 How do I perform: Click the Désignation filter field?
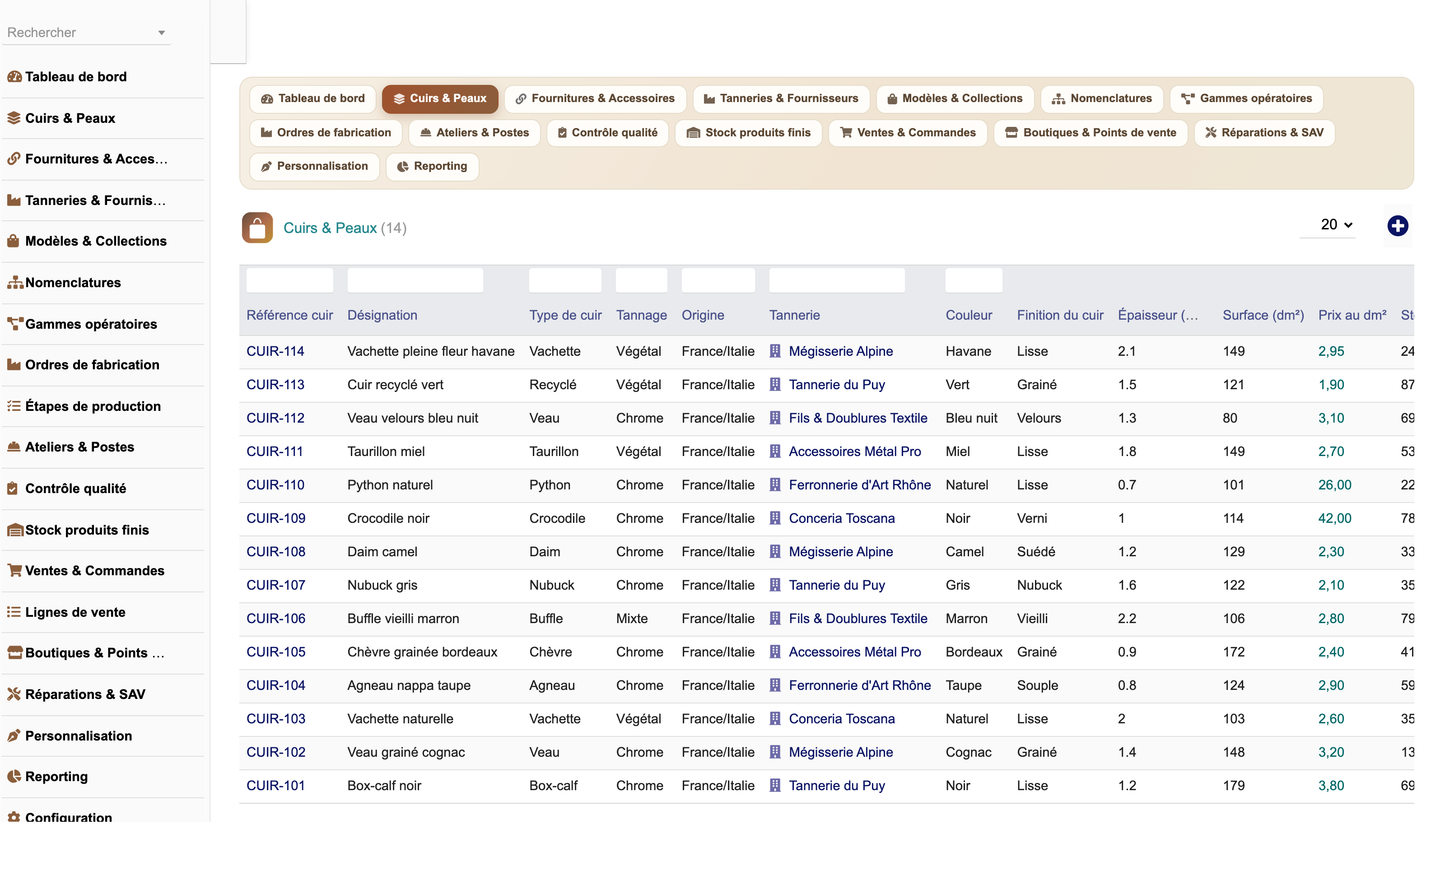coord(415,280)
